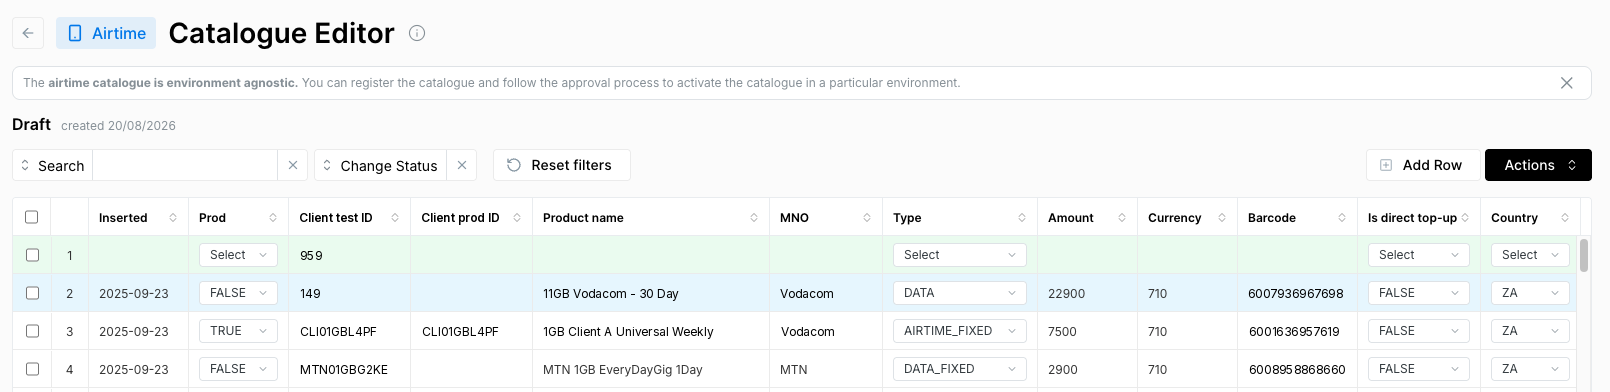Change DATA type dropdown in row 2
Image resolution: width=1610 pixels, height=392 pixels.
point(960,293)
